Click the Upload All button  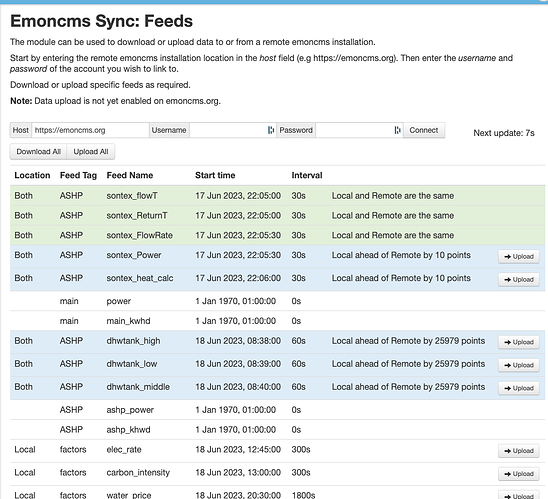coord(91,152)
